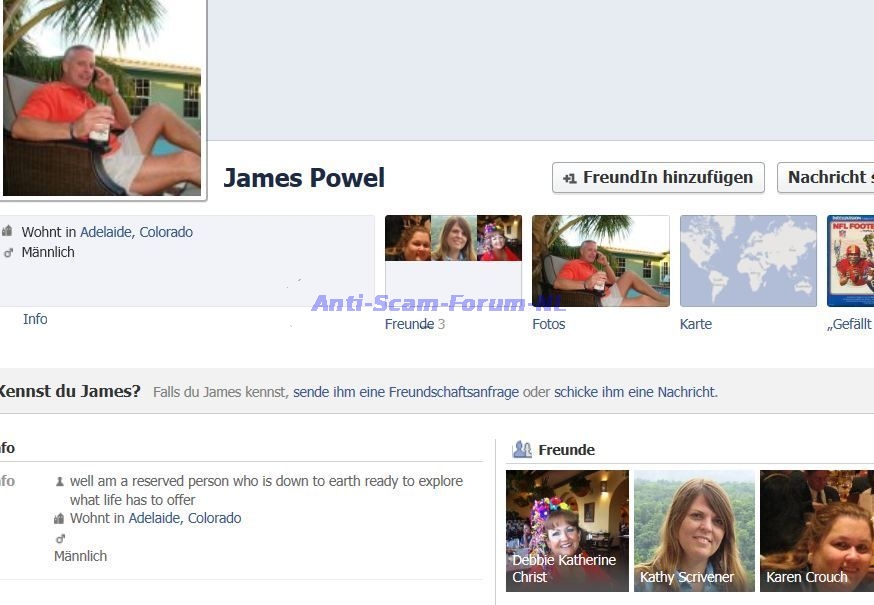Click 'sende ihm eine Freundschaftsanfrage' link
The image size is (874, 605).
(x=406, y=392)
